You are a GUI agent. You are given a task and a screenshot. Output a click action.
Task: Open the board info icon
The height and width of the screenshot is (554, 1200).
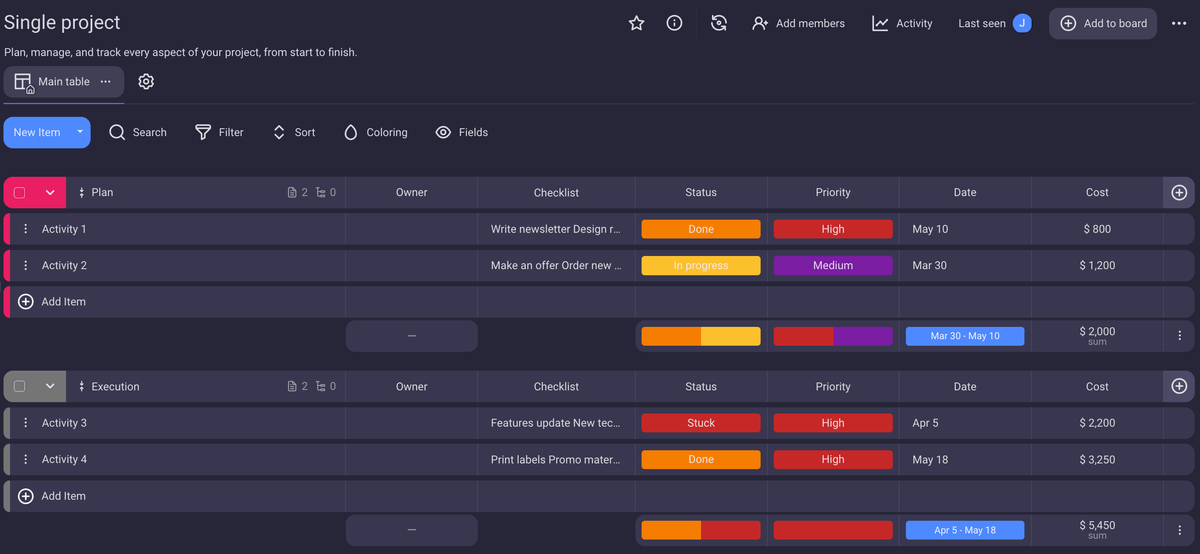click(674, 23)
